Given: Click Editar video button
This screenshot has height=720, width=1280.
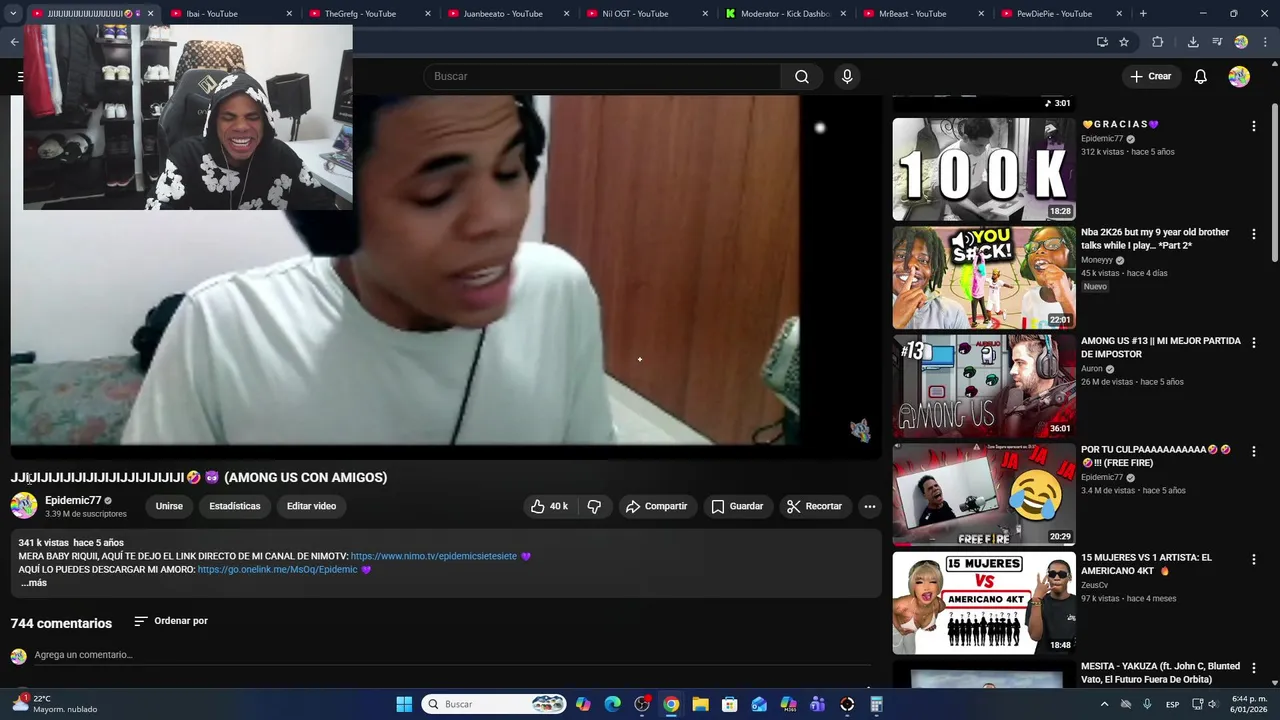Looking at the screenshot, I should pos(311,506).
